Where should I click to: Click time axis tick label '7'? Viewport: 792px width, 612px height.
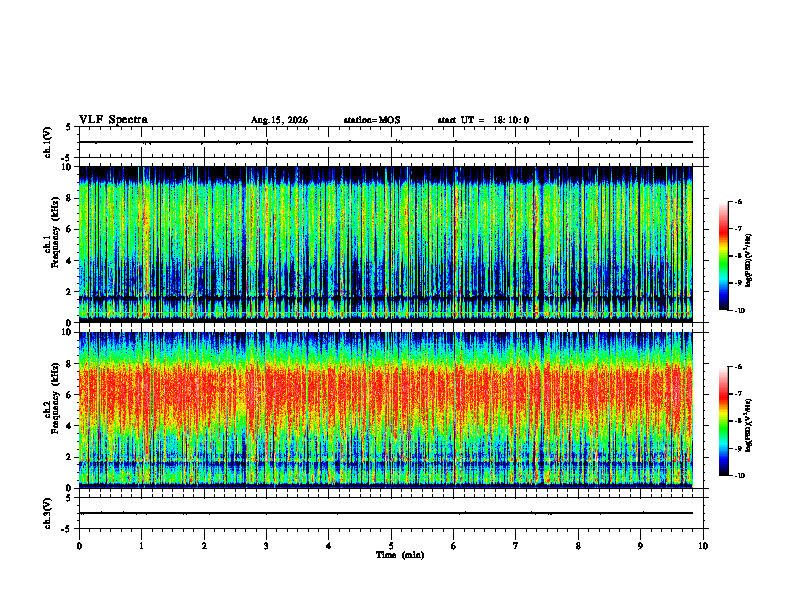tap(516, 546)
